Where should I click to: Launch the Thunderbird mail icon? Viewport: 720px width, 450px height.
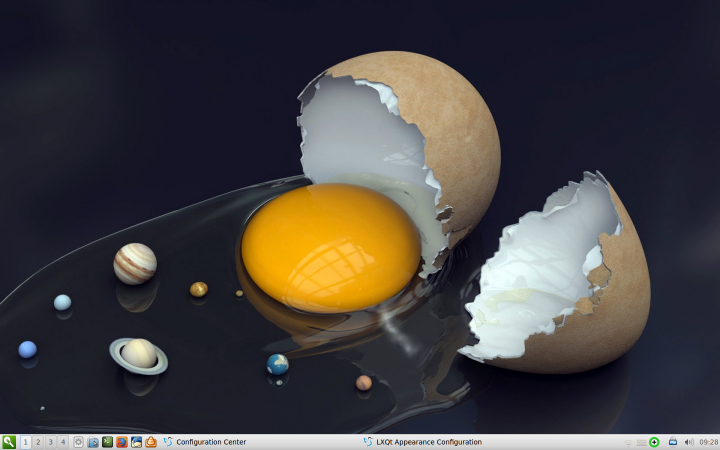[x=136, y=442]
